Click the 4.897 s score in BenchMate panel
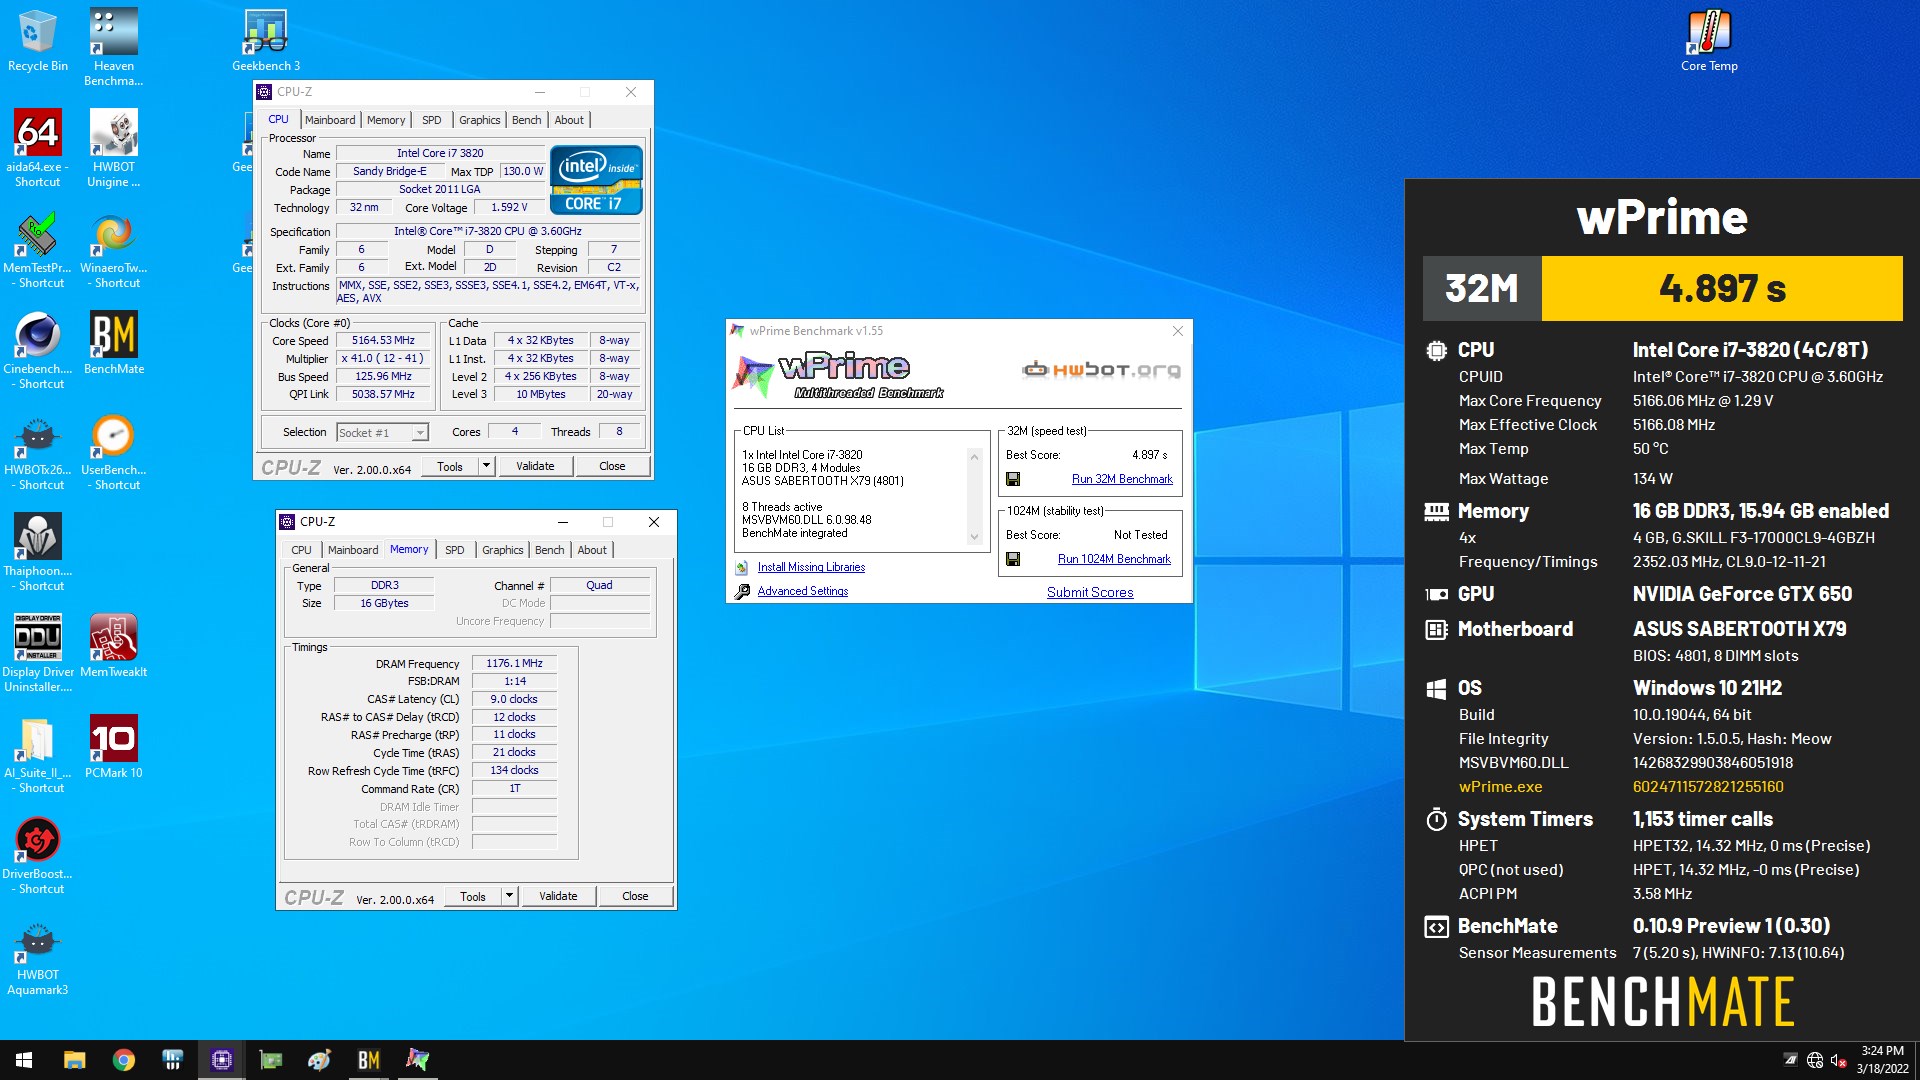Viewport: 1920px width, 1080px height. 1722,288
